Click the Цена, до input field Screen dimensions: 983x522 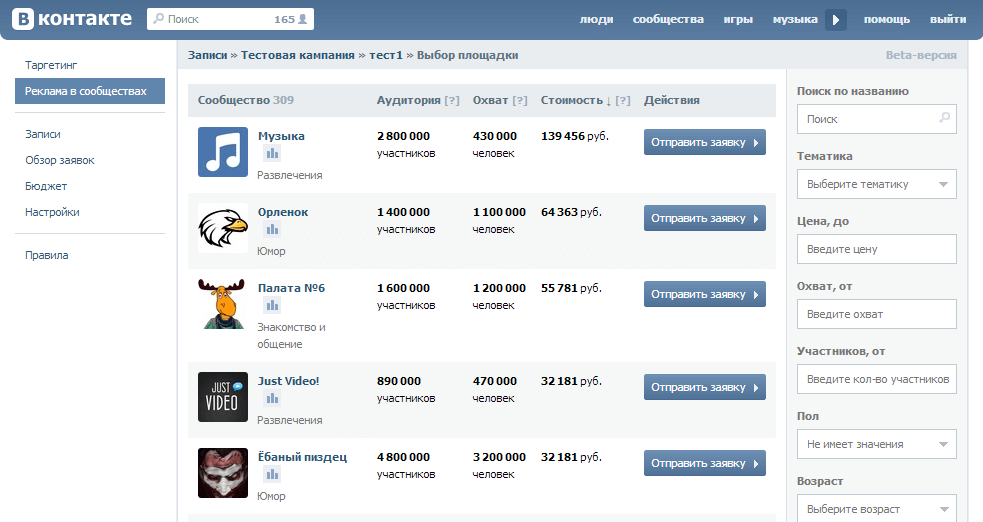click(876, 249)
